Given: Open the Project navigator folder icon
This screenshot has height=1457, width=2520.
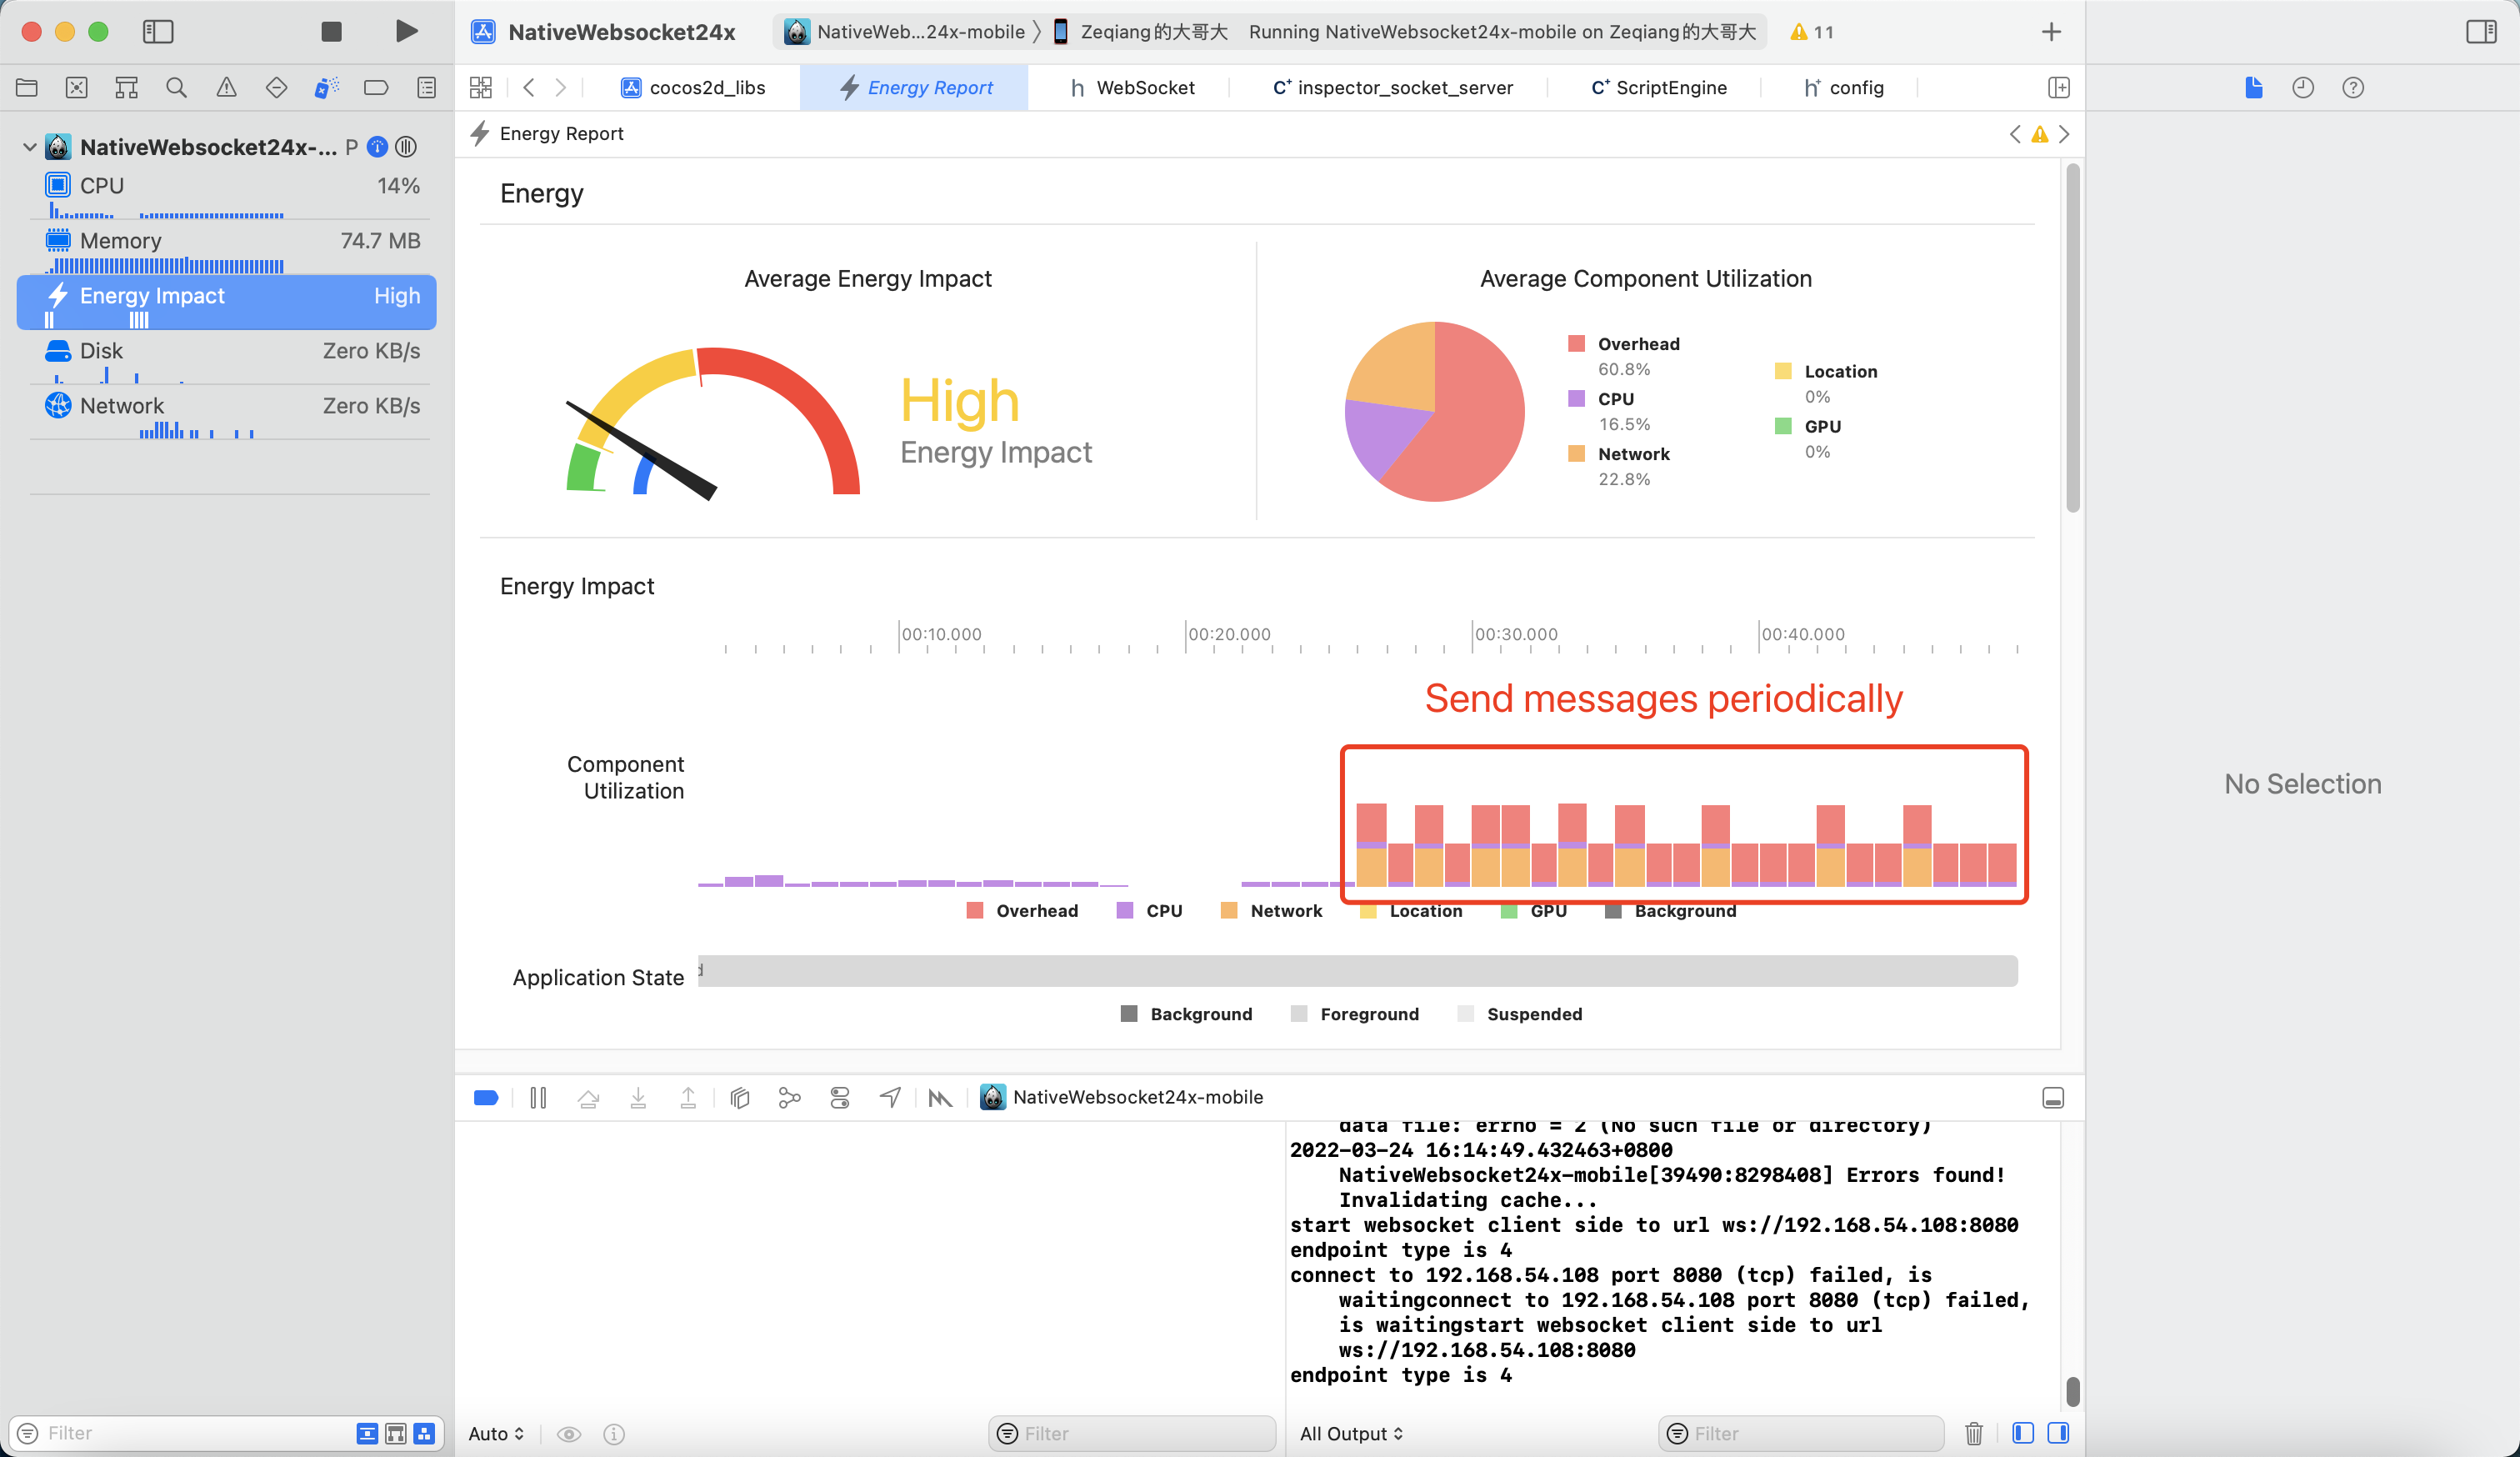Looking at the screenshot, I should pos(26,87).
